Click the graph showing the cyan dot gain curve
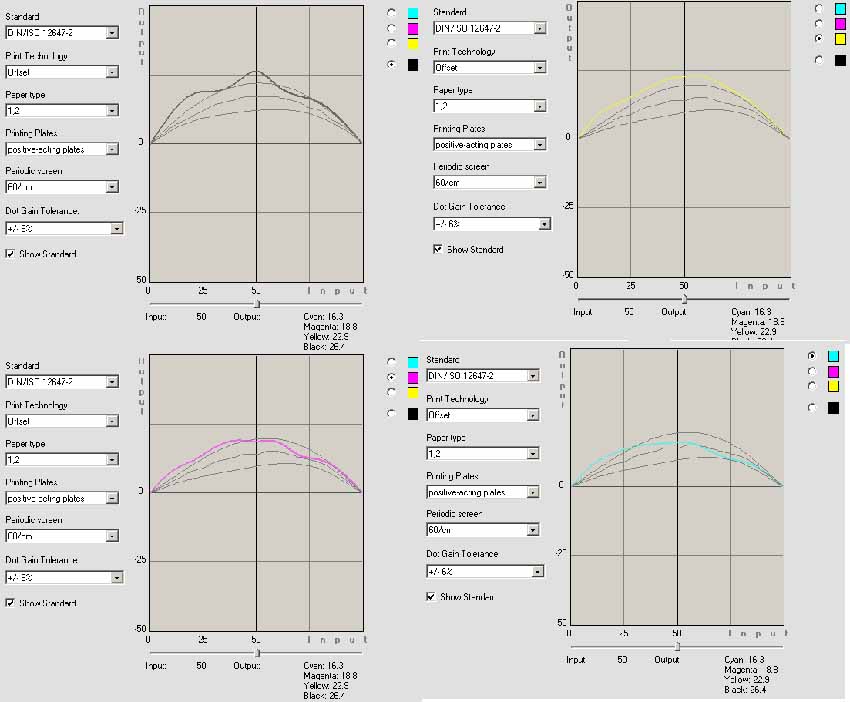 coord(677,487)
